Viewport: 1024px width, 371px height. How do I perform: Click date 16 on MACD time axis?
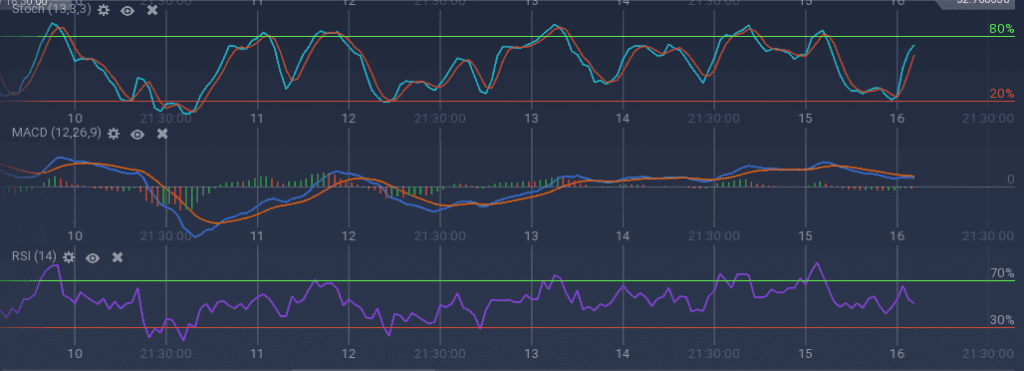[897, 236]
